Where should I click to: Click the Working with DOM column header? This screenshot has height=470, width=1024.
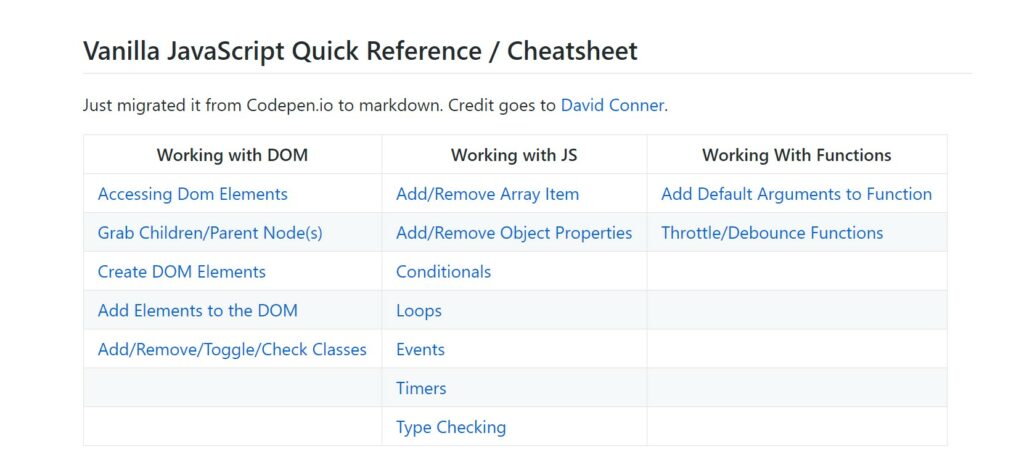tap(232, 155)
